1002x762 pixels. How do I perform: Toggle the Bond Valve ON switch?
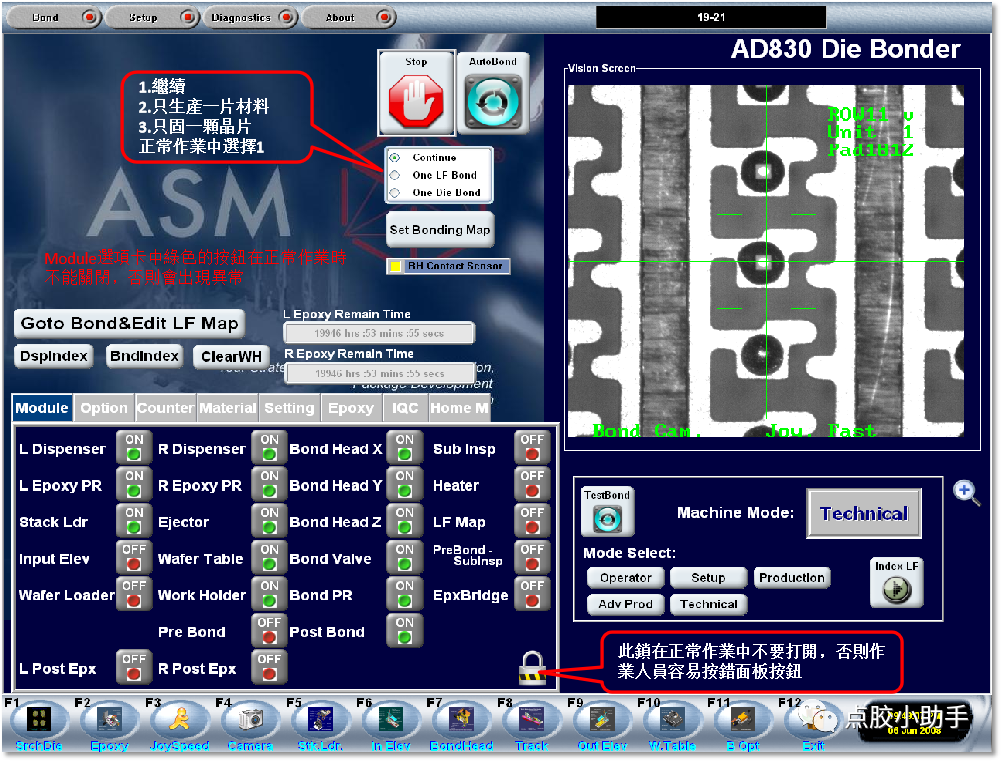(405, 557)
